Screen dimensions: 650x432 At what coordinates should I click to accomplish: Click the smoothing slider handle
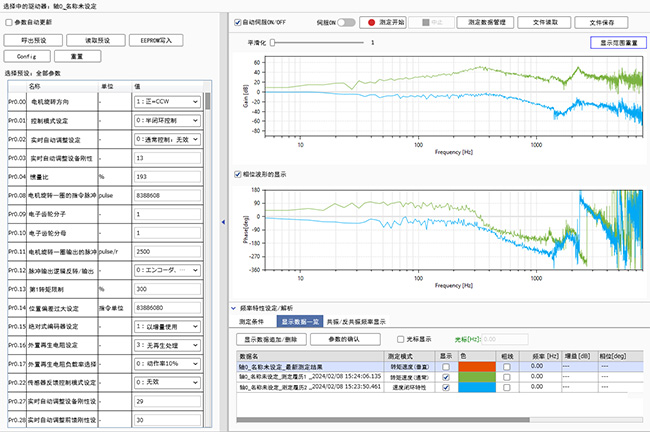(274, 43)
